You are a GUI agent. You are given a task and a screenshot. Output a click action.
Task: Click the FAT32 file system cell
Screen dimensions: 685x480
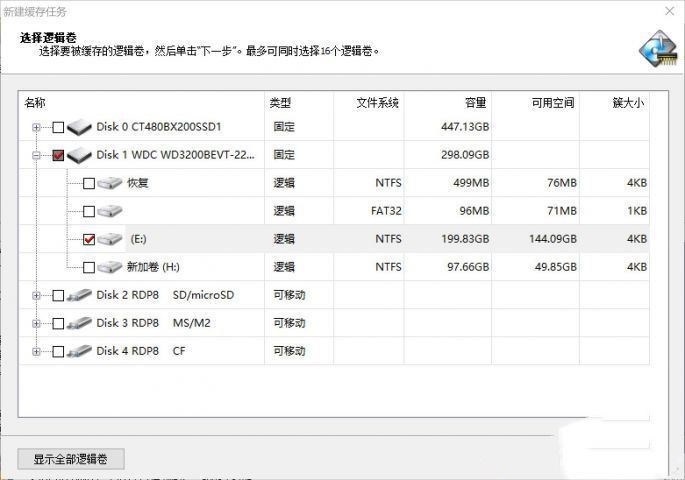pyautogui.click(x=386, y=211)
